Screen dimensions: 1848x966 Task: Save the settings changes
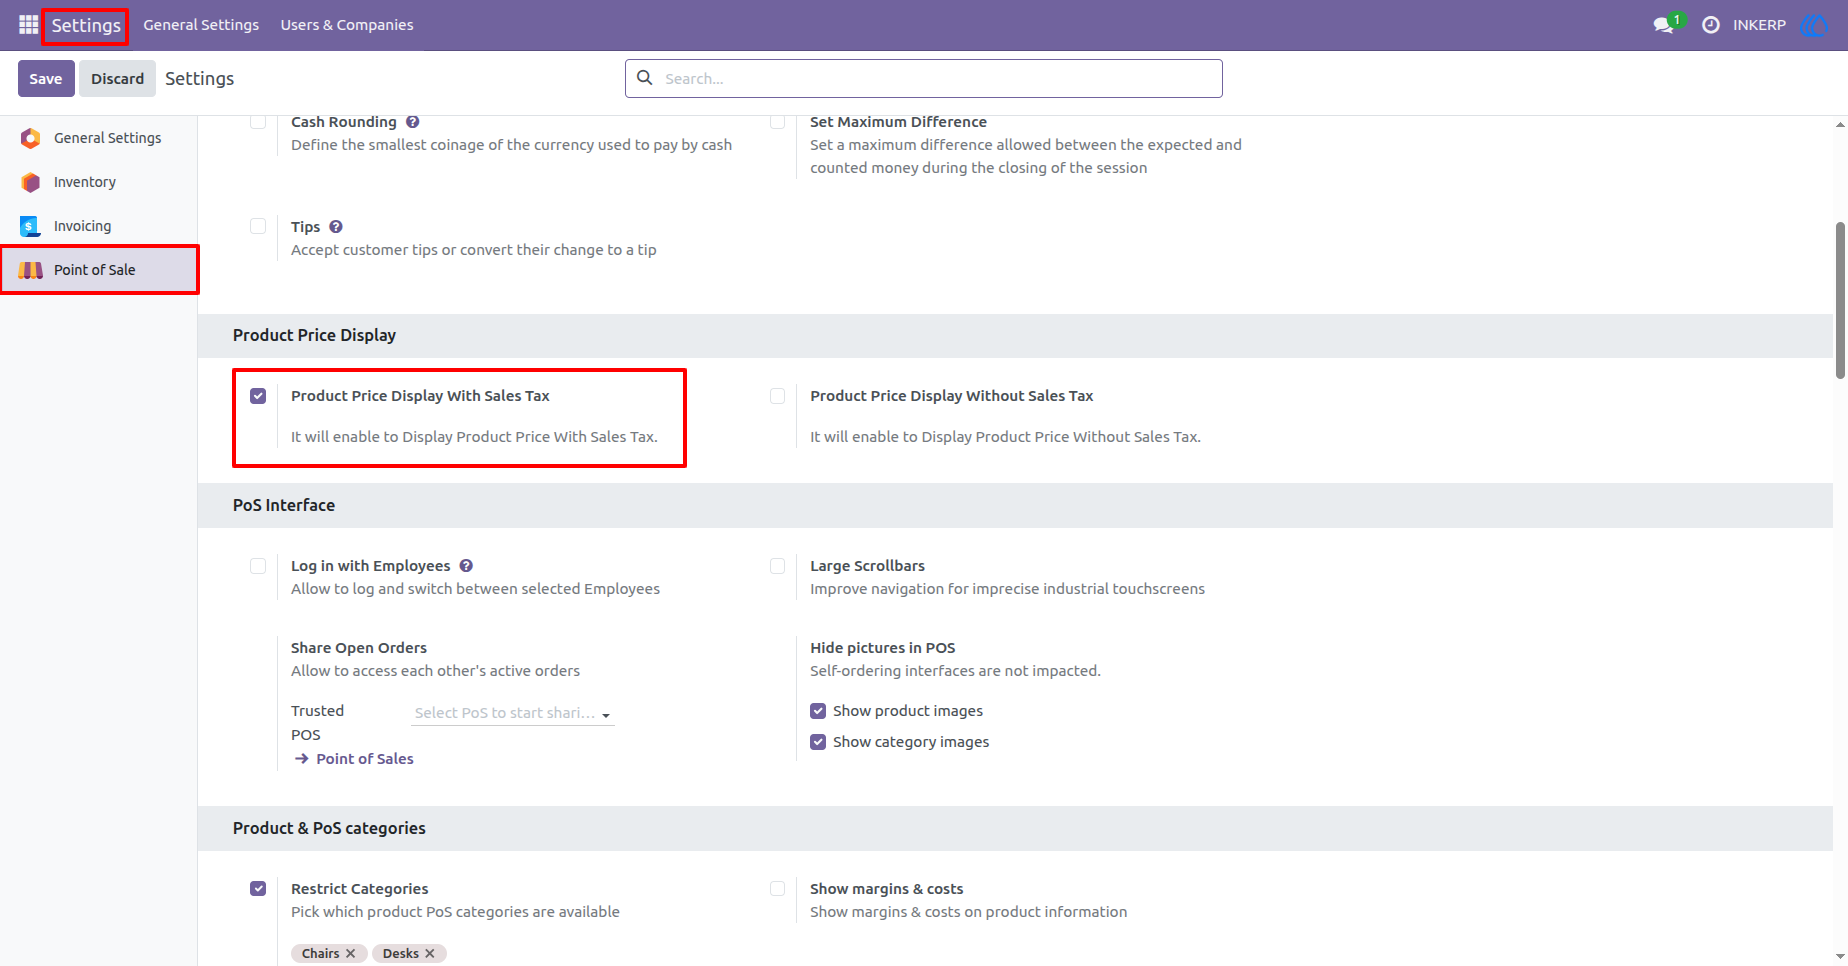click(46, 79)
